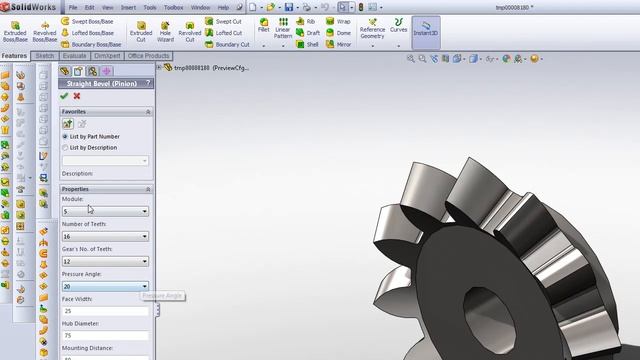
Task: Open the Window menu
Action: point(200,7)
